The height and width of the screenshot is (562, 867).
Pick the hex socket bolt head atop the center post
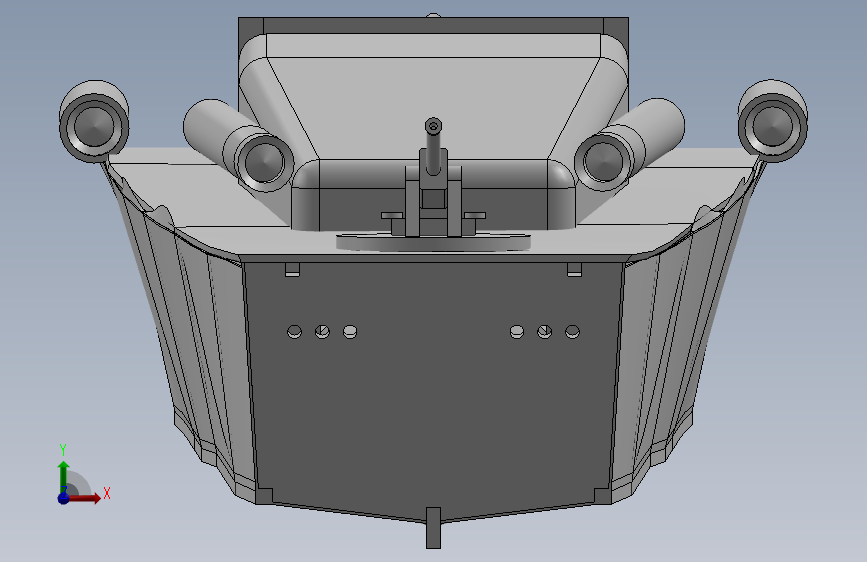[434, 126]
